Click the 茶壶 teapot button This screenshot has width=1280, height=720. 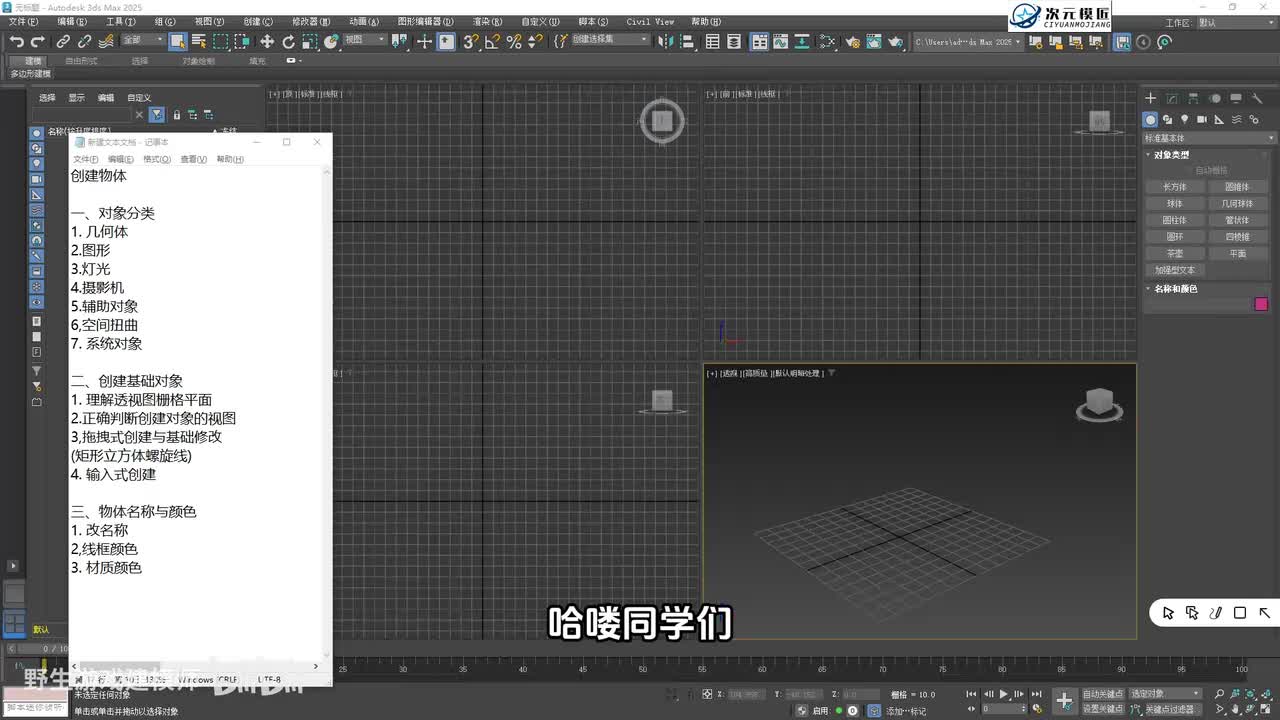[x=1175, y=253]
